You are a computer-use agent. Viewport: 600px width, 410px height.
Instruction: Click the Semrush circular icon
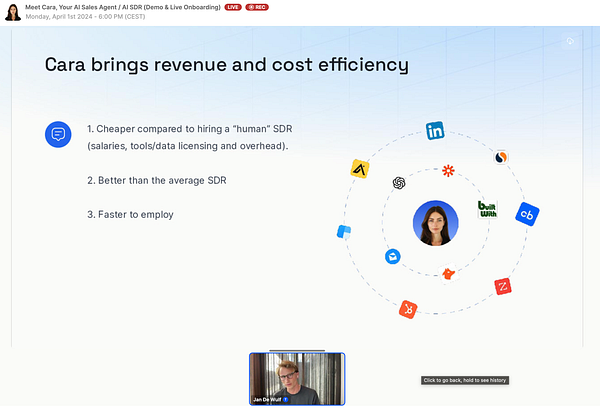point(501,157)
